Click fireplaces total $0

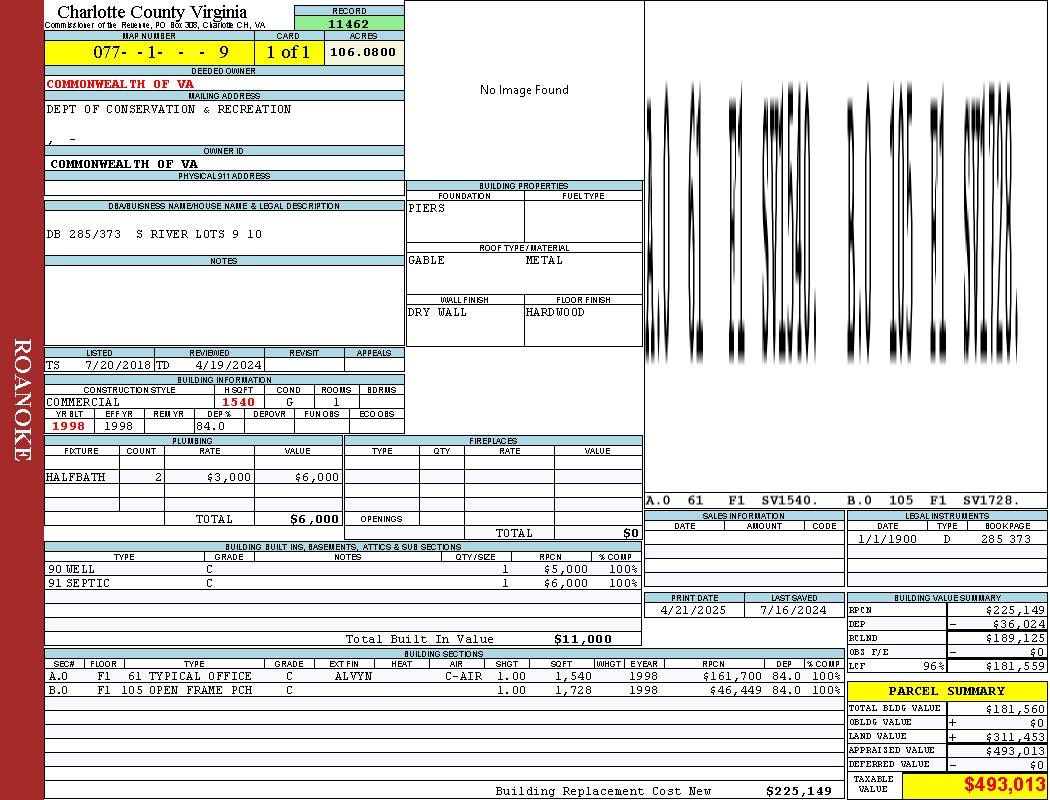[x=631, y=533]
